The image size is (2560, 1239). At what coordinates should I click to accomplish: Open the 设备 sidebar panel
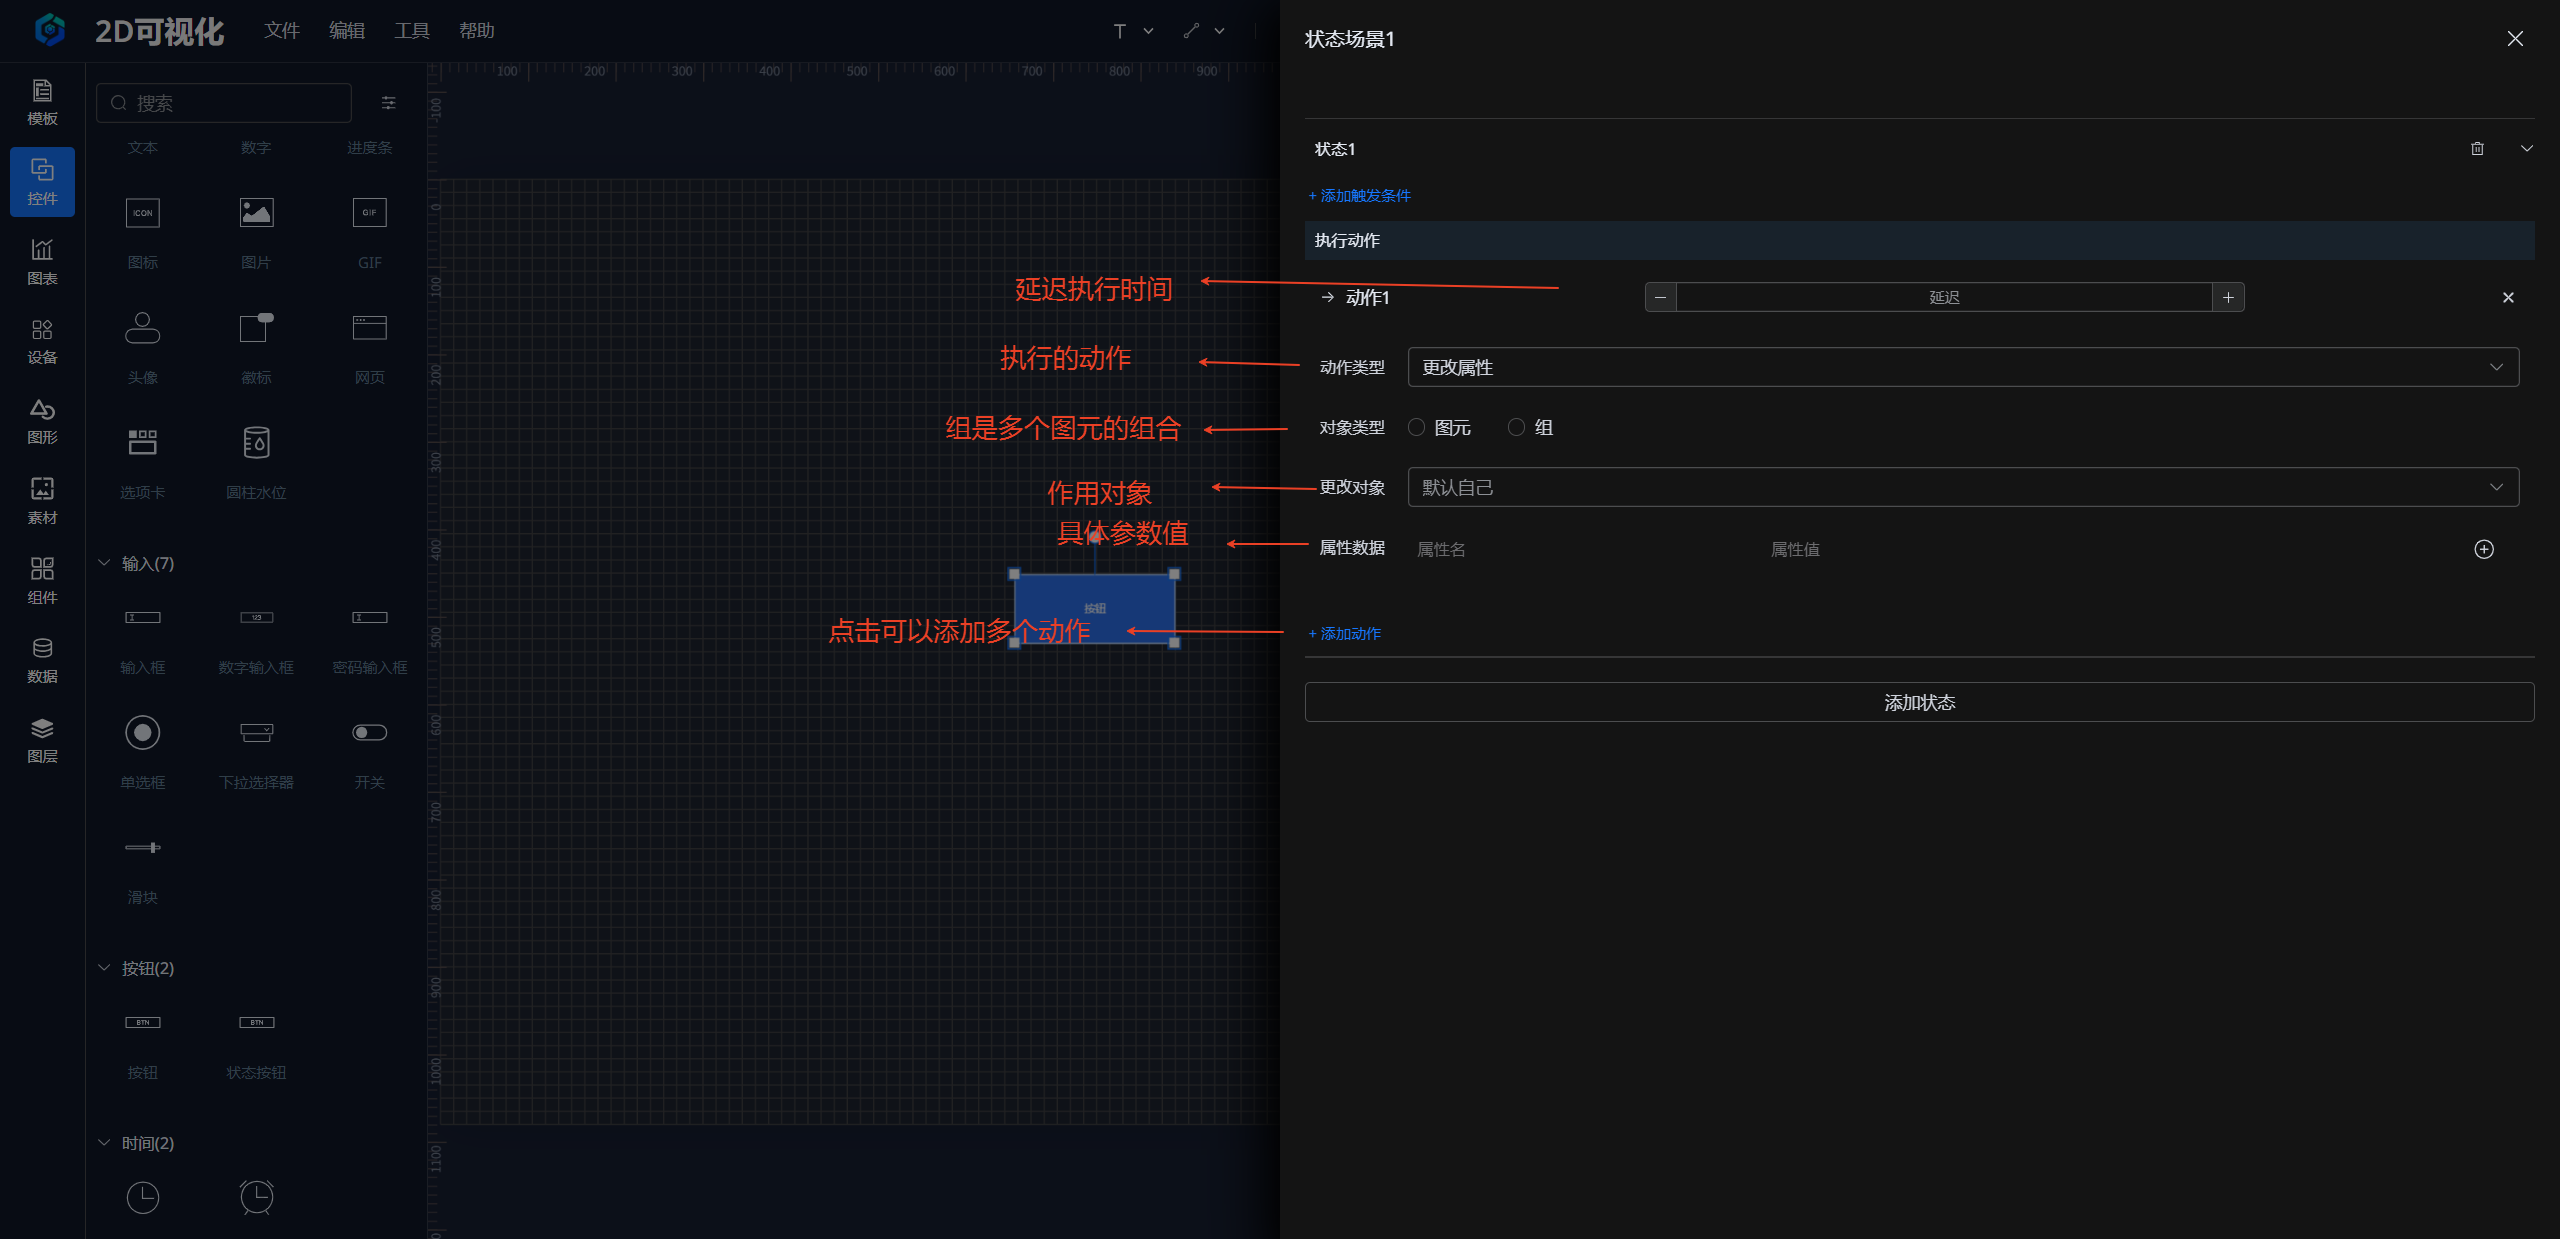42,341
